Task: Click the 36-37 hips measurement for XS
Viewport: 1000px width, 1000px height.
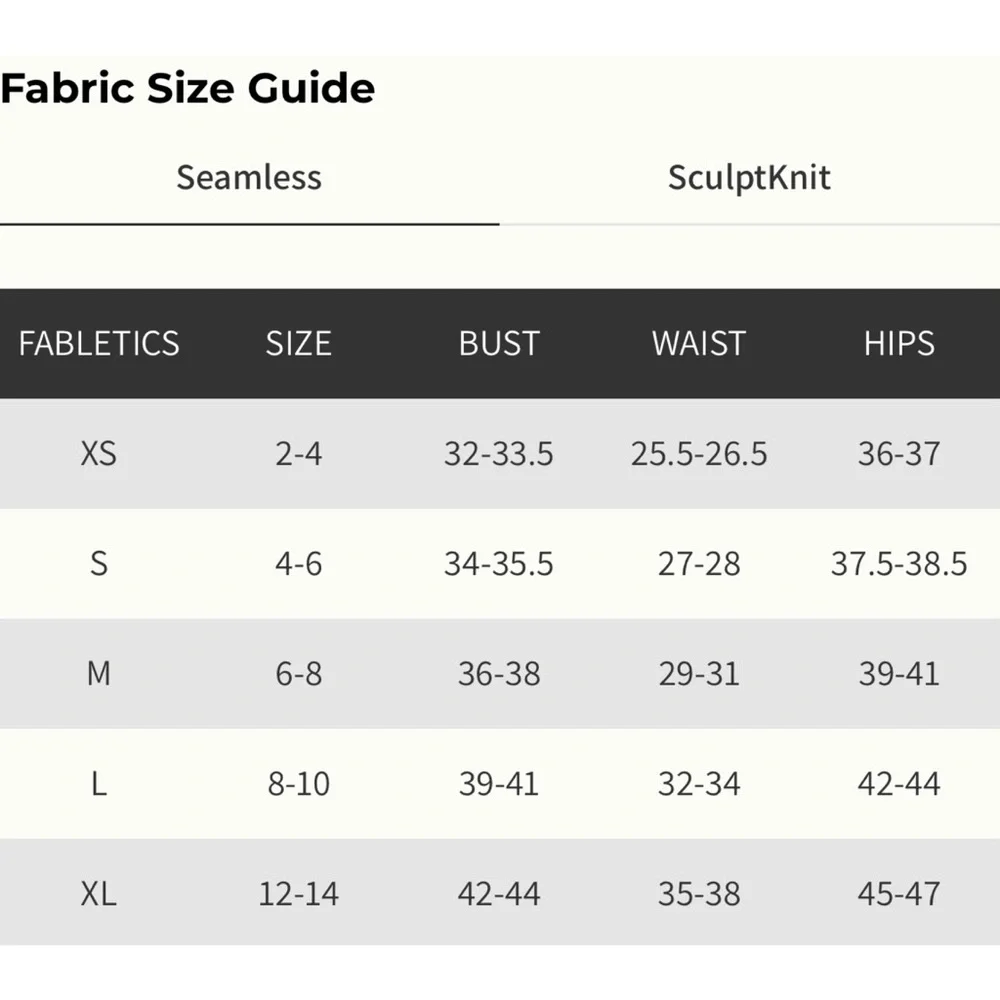Action: (x=899, y=454)
